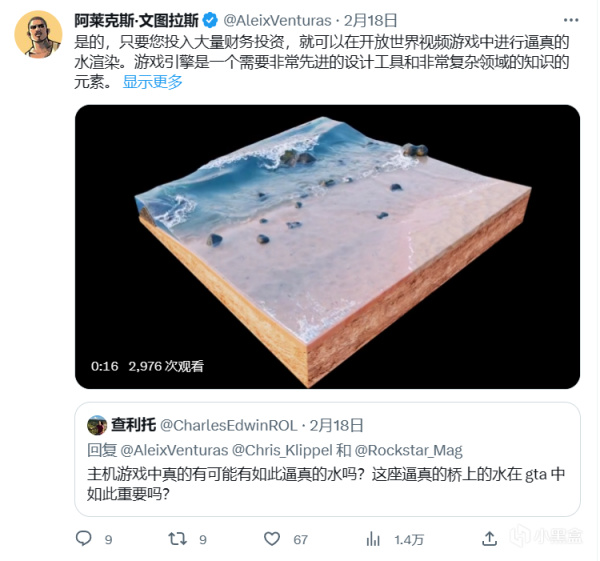Open 查利托 small avatar in quoted tweet
600x561 pixels.
click(x=97, y=425)
